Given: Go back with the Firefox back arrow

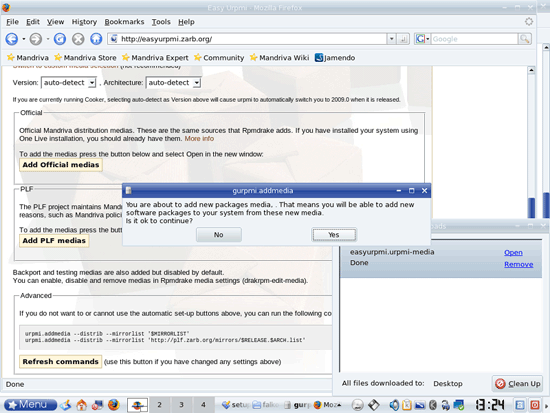Looking at the screenshot, I should click(x=12, y=39).
